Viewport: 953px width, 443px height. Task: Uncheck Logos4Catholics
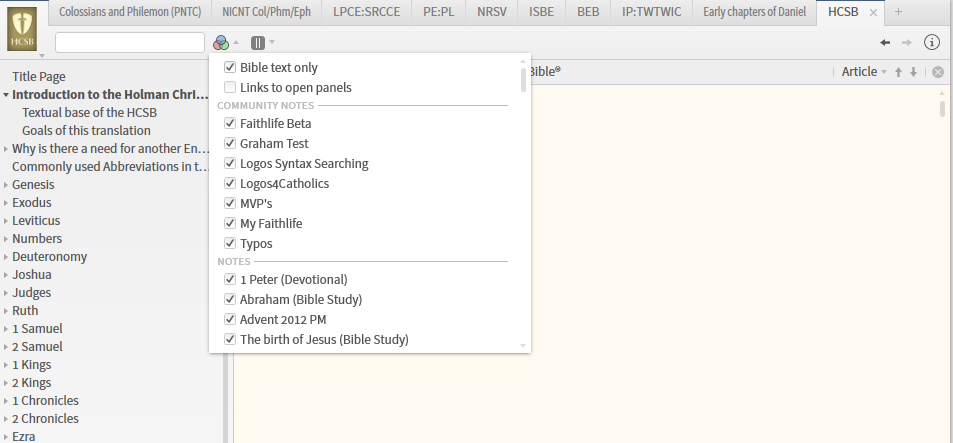pos(230,184)
